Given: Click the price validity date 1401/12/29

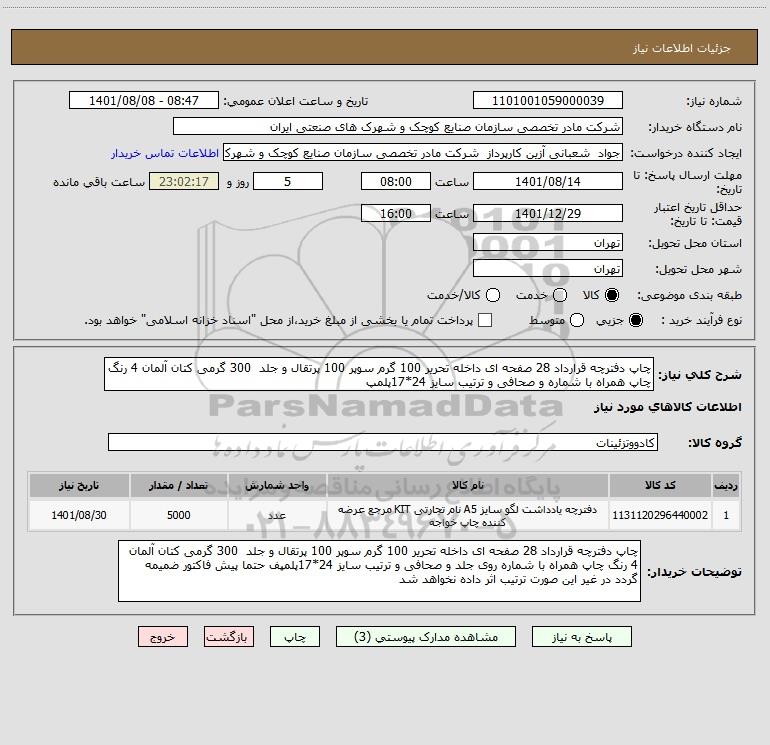Looking at the screenshot, I should [x=548, y=213].
